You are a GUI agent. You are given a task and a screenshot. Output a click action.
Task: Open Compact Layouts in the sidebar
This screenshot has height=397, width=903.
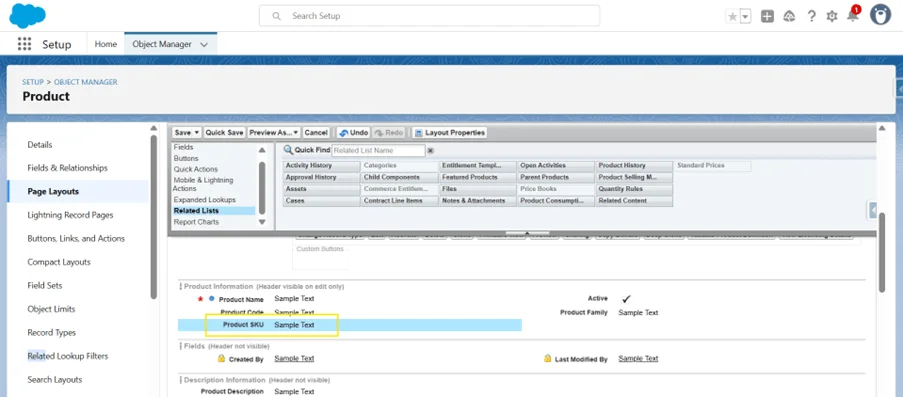(59, 262)
